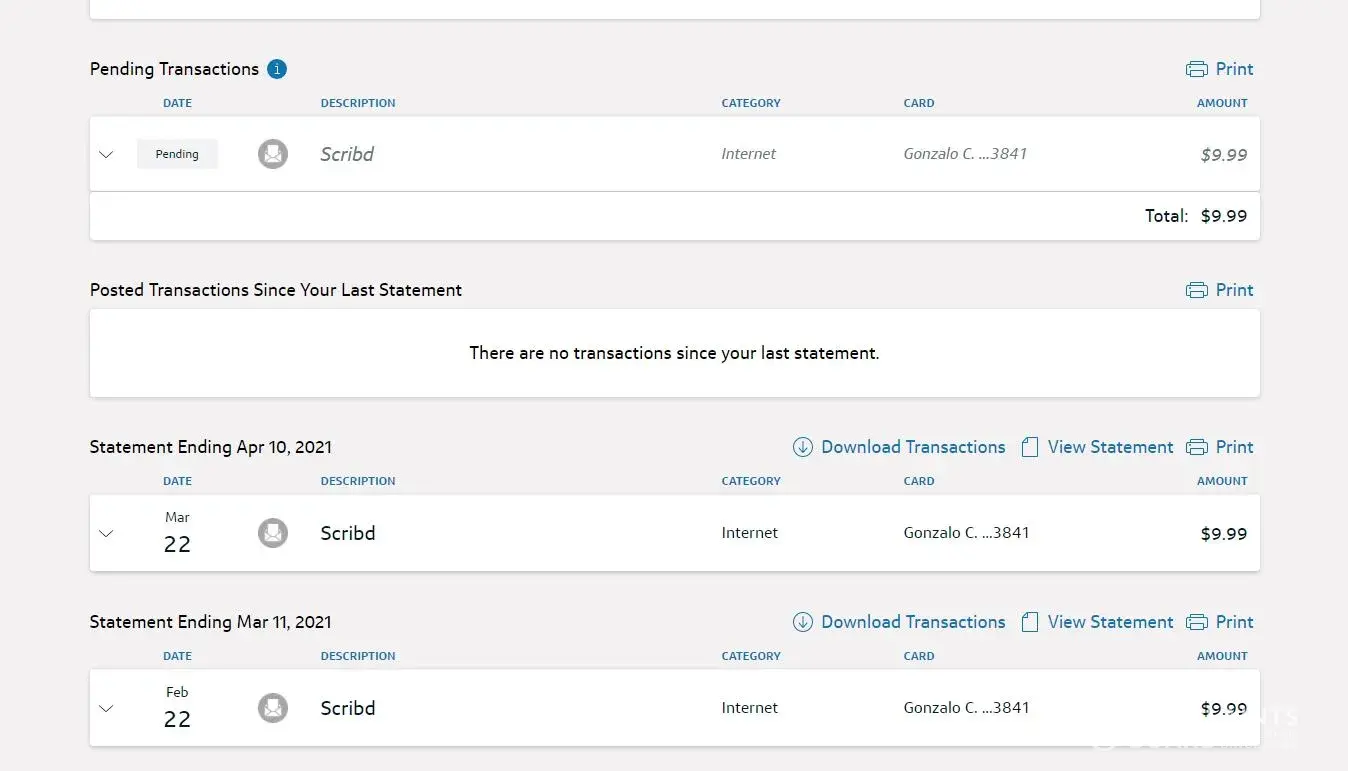Click merchant icon next to pending Scribd

pos(273,154)
